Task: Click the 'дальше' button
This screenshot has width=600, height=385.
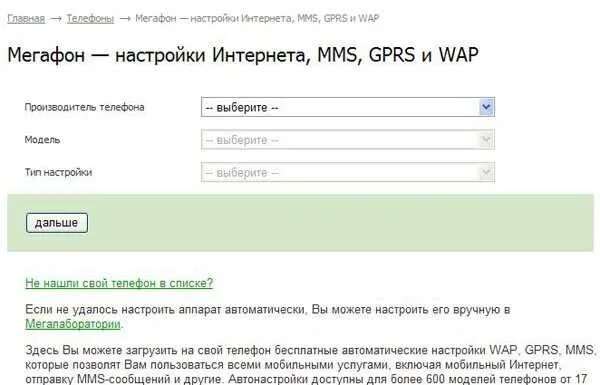Action: tap(57, 223)
